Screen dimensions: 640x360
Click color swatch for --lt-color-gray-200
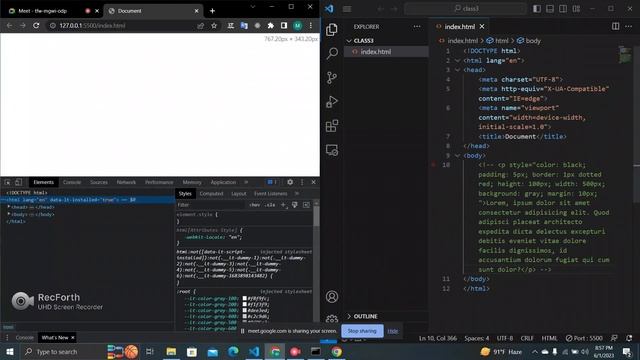244,304
